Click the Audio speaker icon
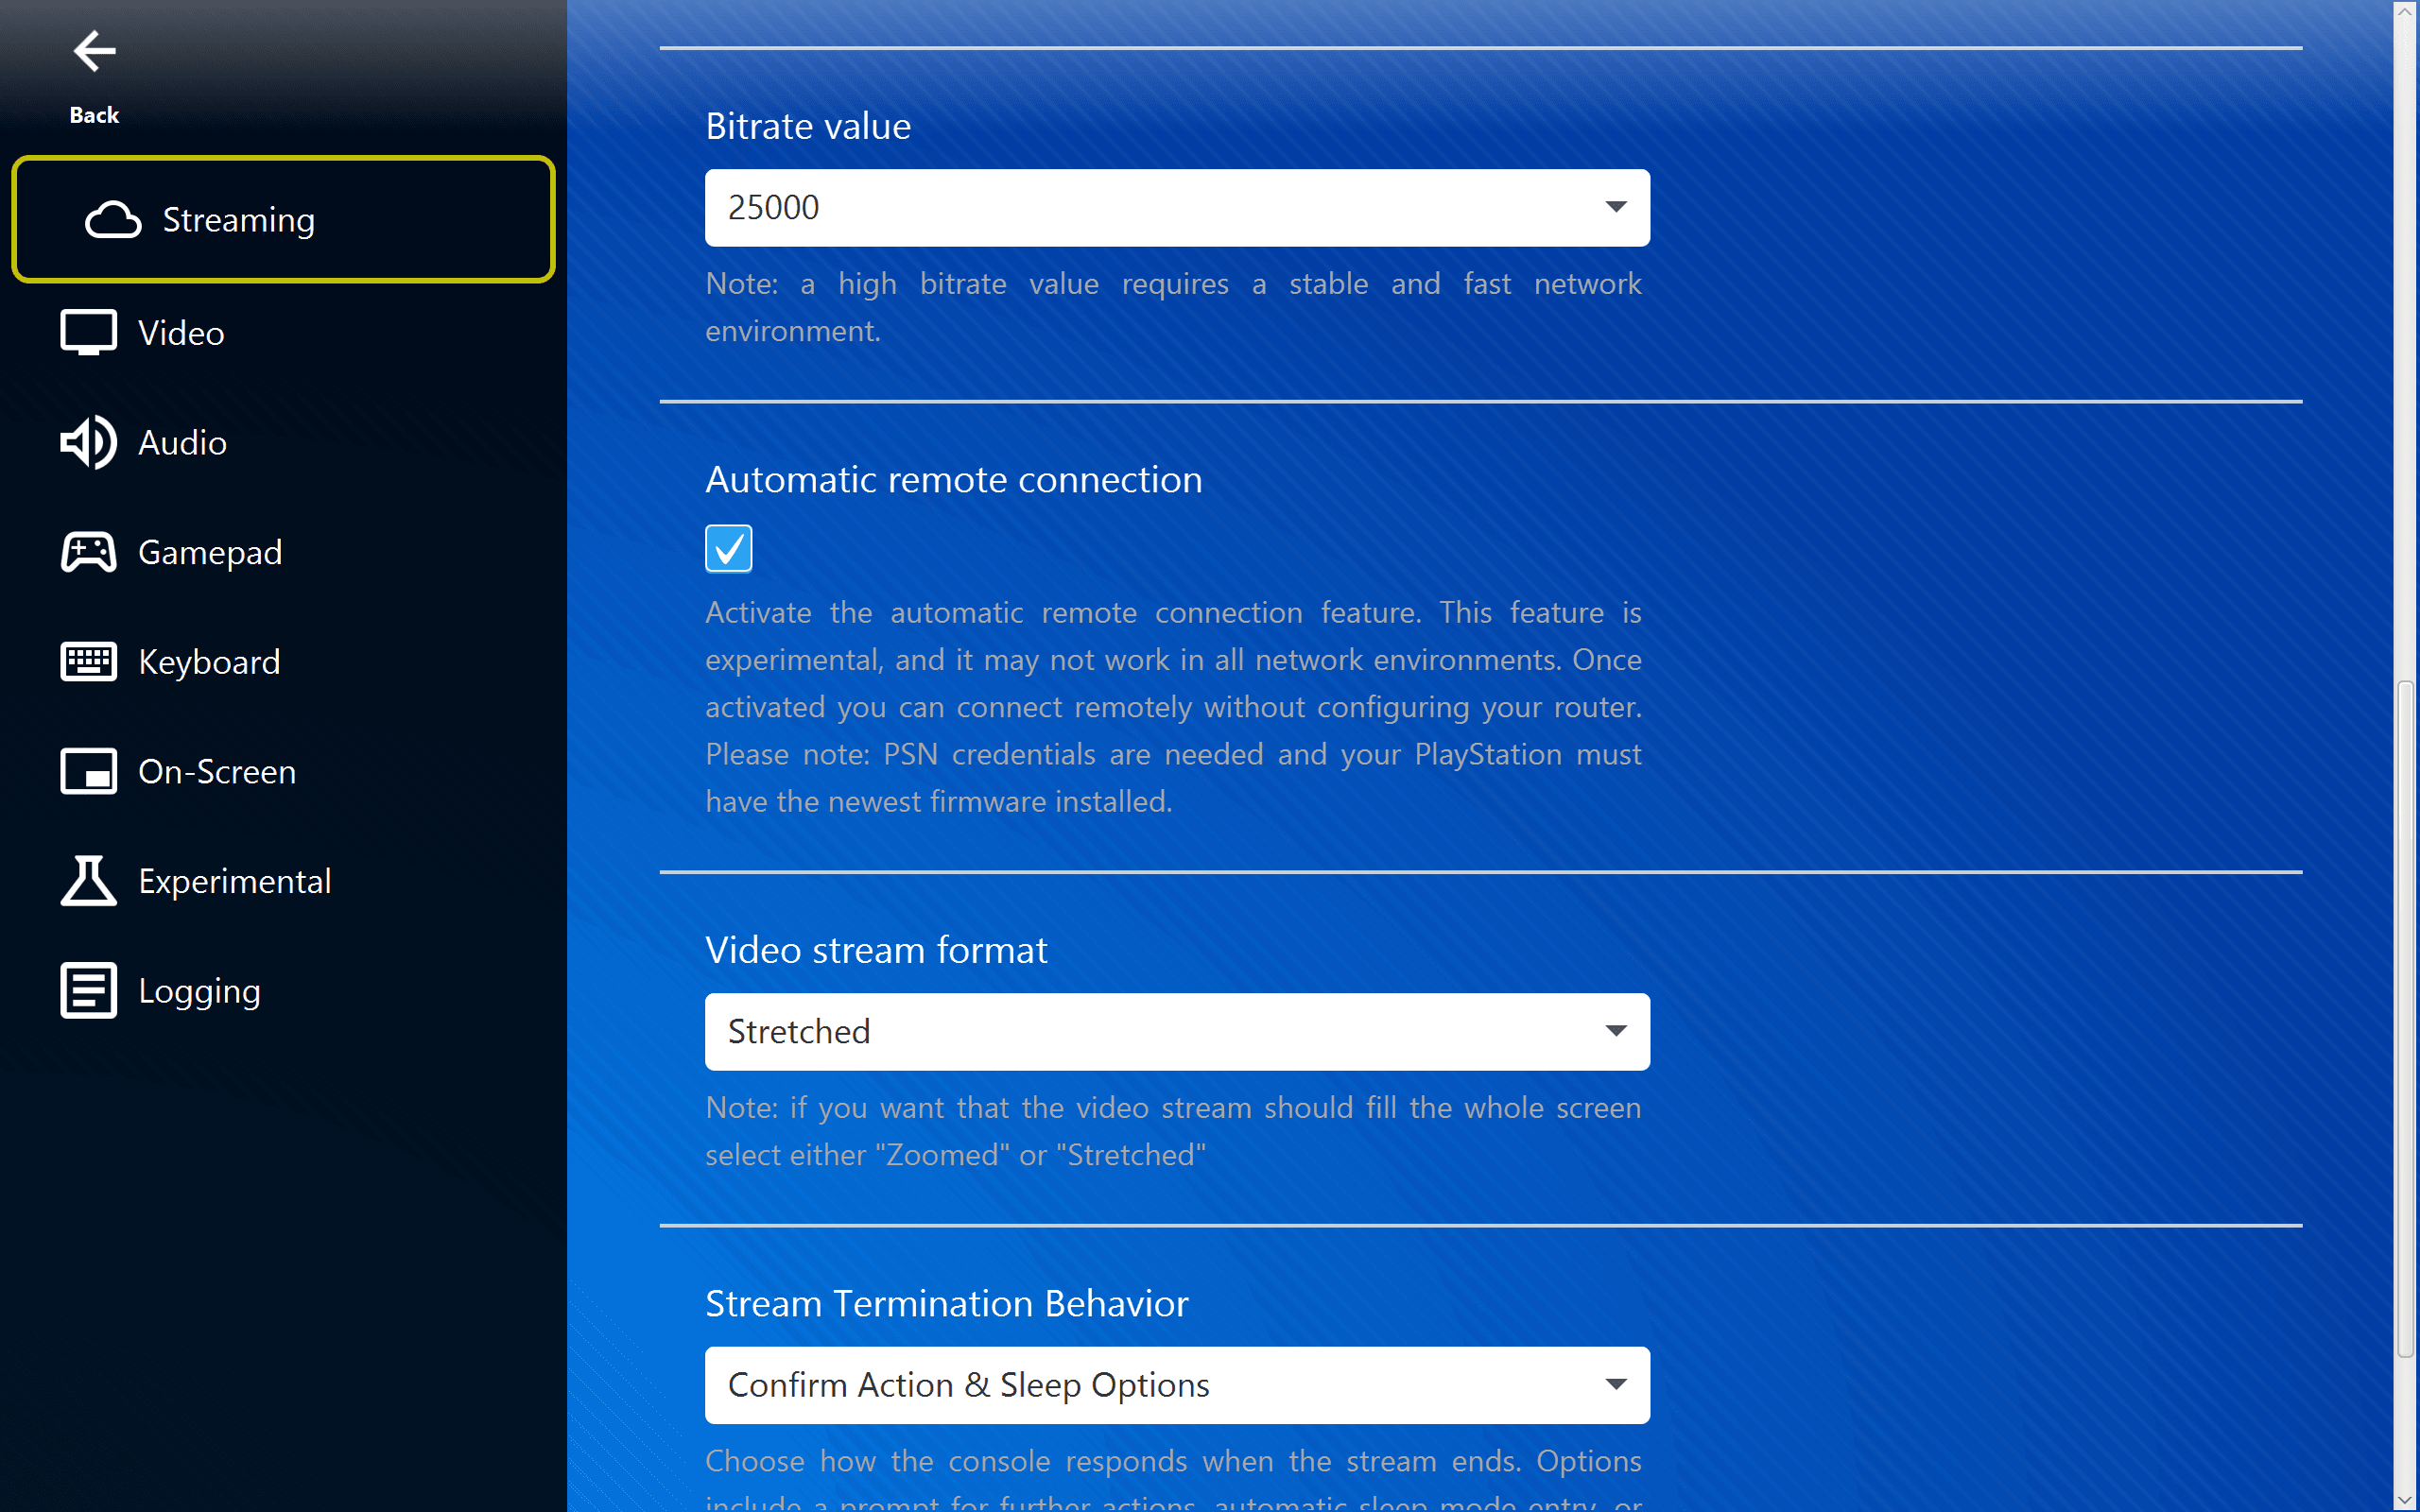 tap(88, 442)
